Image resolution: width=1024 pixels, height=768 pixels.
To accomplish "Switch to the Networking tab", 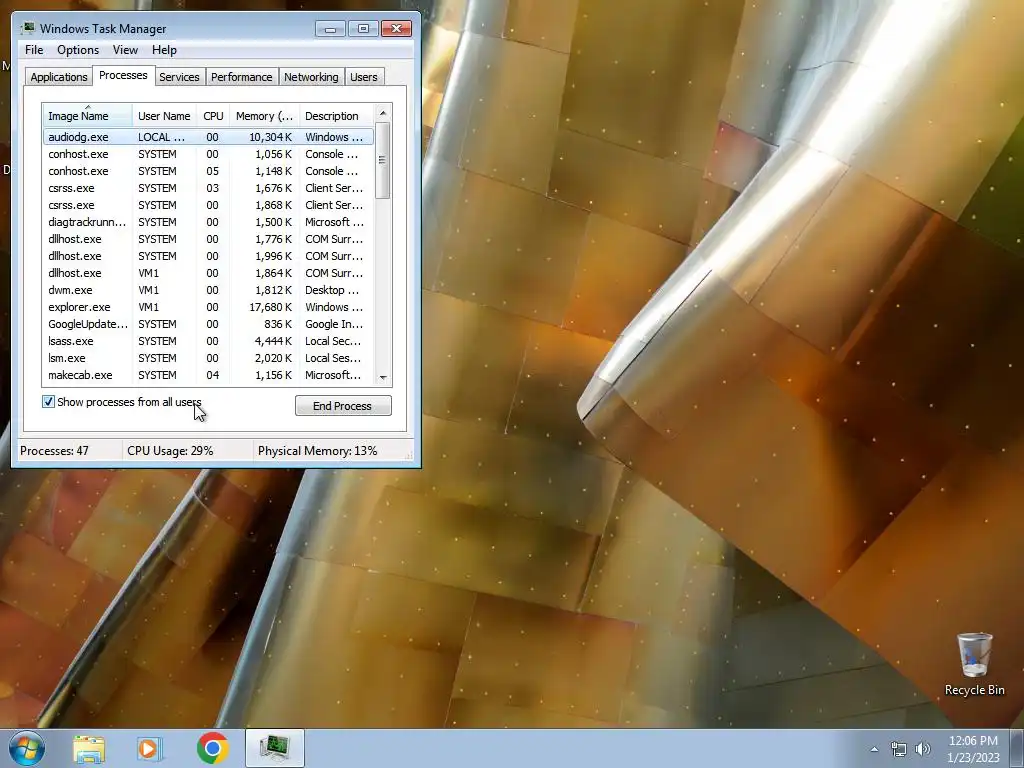I will 311,77.
